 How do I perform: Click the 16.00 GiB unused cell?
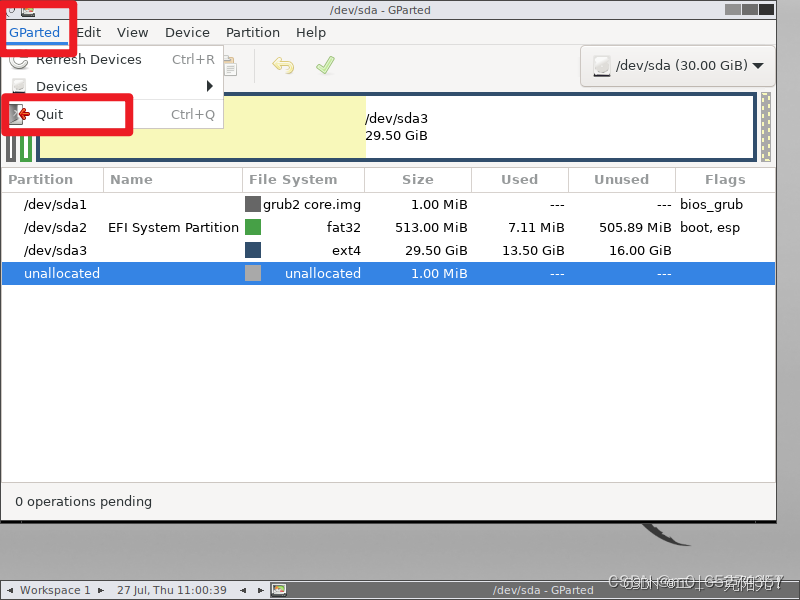[x=640, y=251]
